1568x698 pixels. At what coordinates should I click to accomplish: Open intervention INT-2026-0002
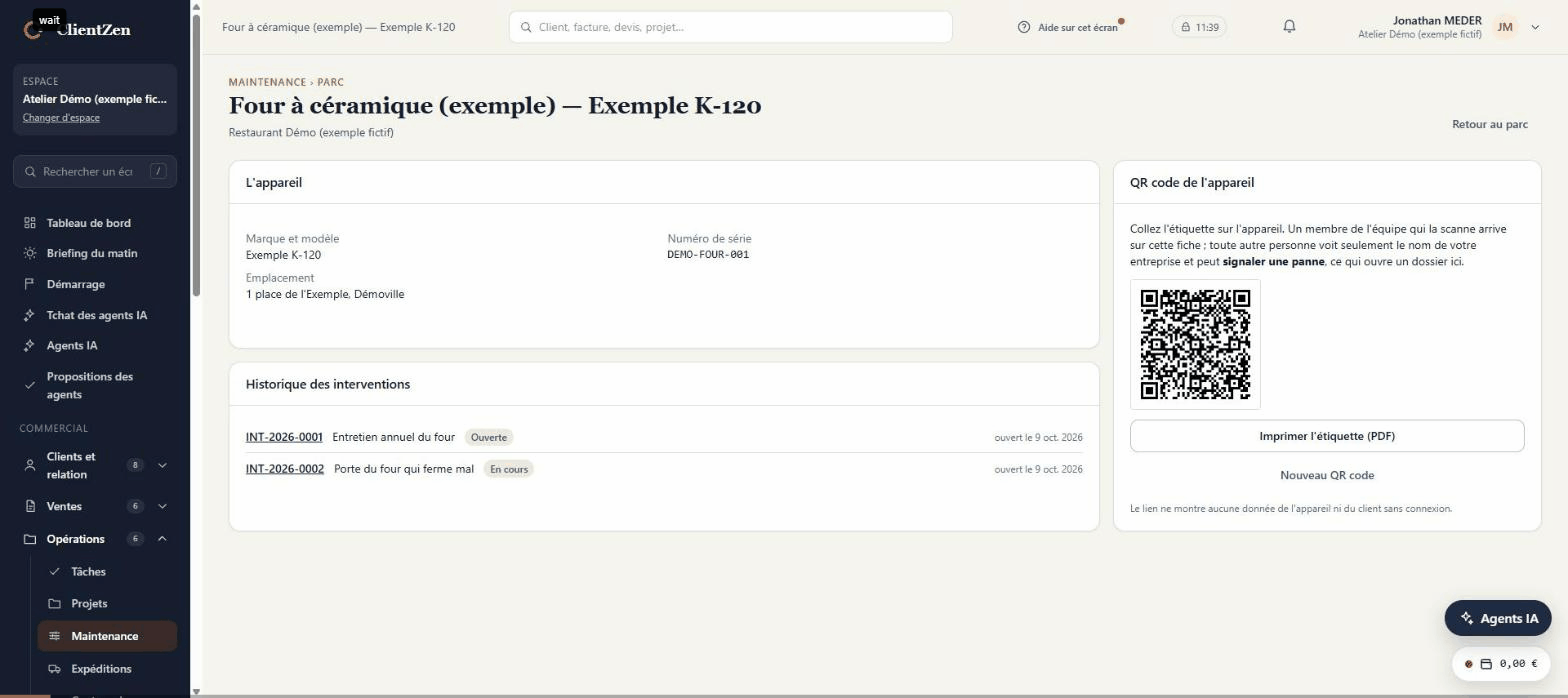pos(285,469)
